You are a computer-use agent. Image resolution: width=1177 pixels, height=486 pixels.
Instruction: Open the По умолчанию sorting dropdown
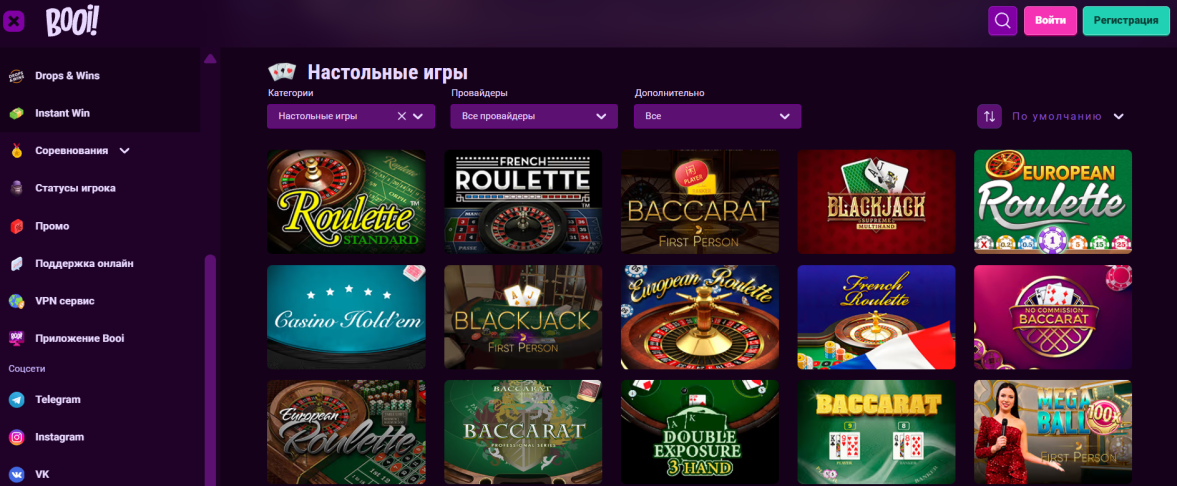coord(1067,116)
